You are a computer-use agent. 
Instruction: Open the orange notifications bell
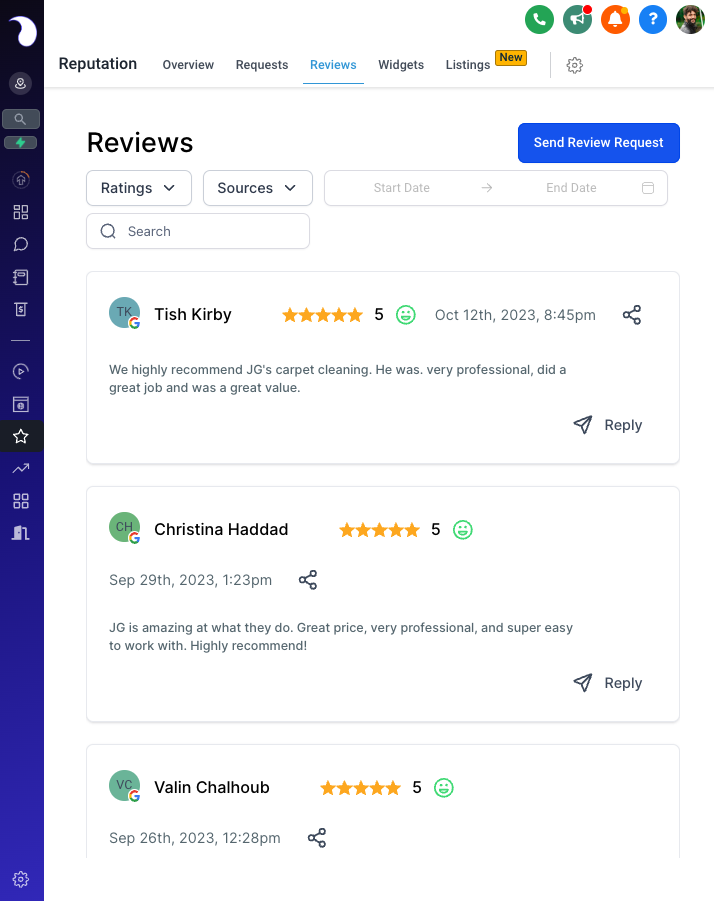coord(615,20)
